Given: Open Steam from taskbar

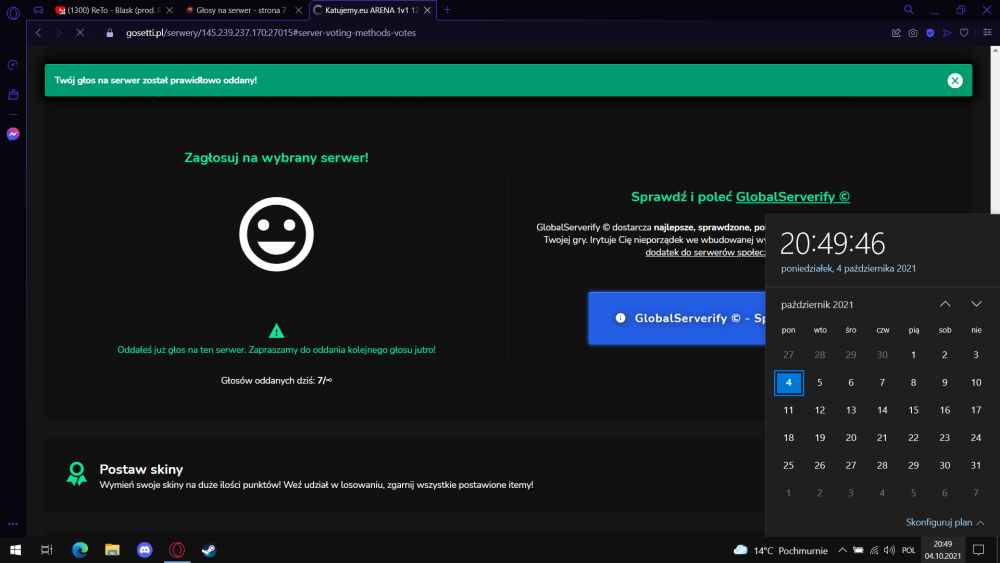Looking at the screenshot, I should click(209, 550).
